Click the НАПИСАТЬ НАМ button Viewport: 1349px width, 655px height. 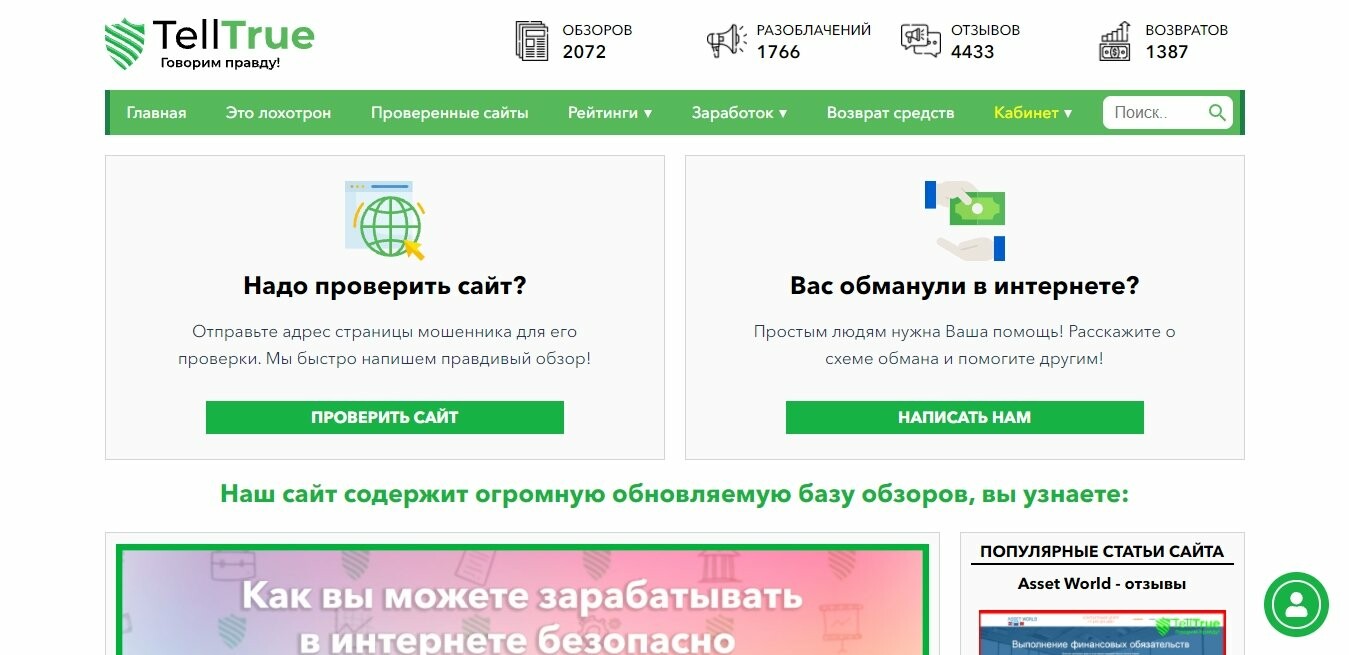pos(964,417)
